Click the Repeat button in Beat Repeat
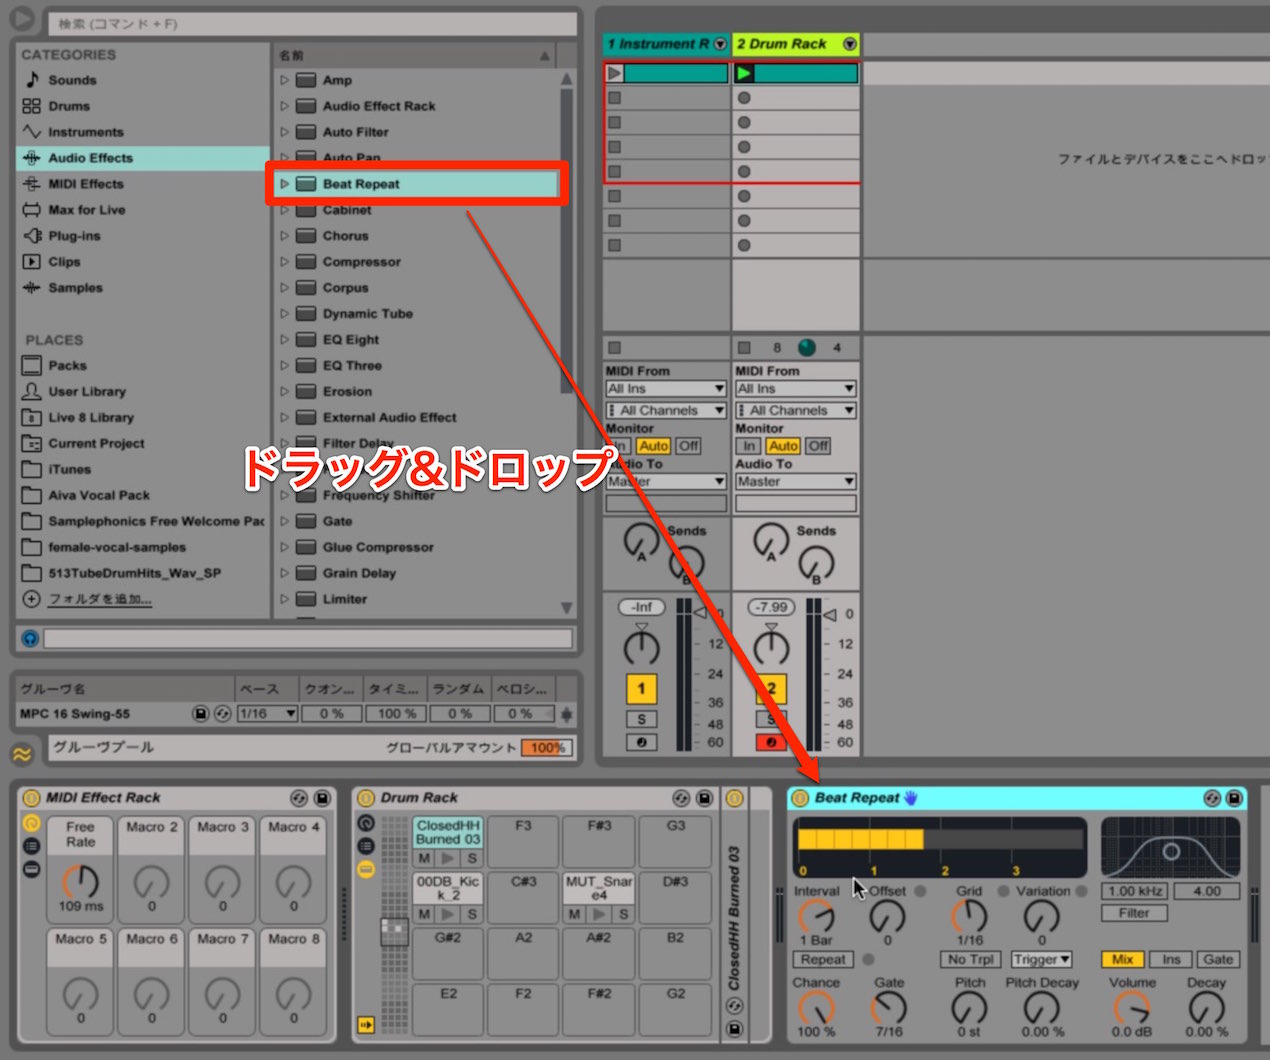 [x=823, y=960]
